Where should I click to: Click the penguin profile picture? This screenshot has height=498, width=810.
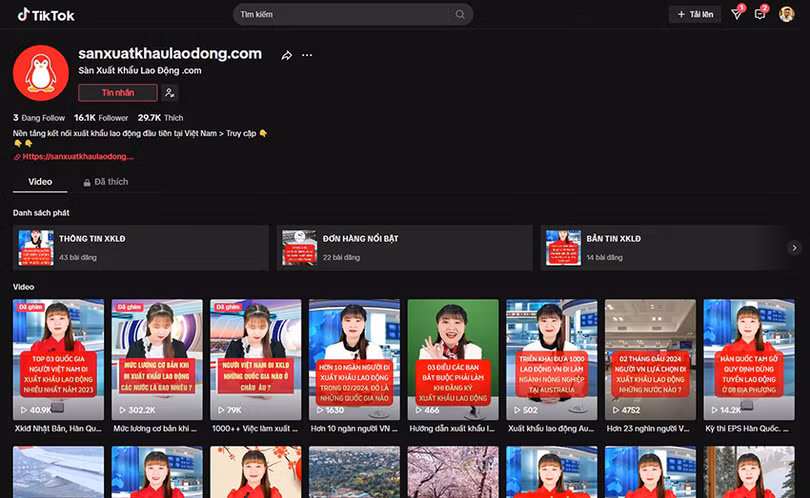[x=40, y=74]
